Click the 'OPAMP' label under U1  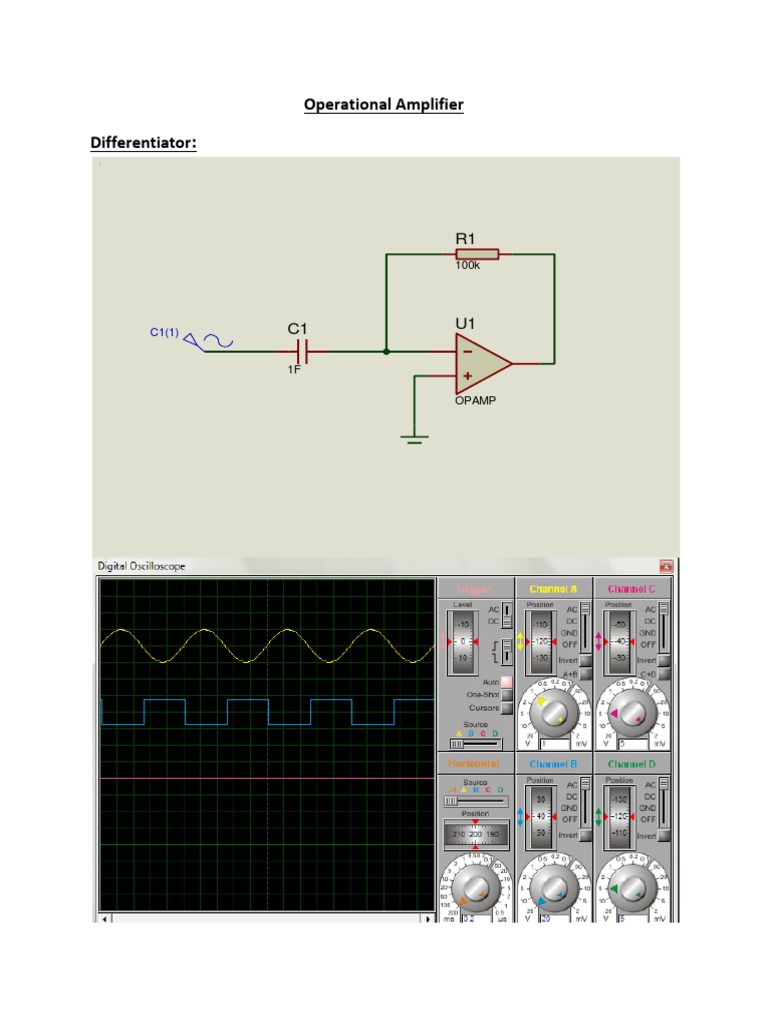point(475,400)
